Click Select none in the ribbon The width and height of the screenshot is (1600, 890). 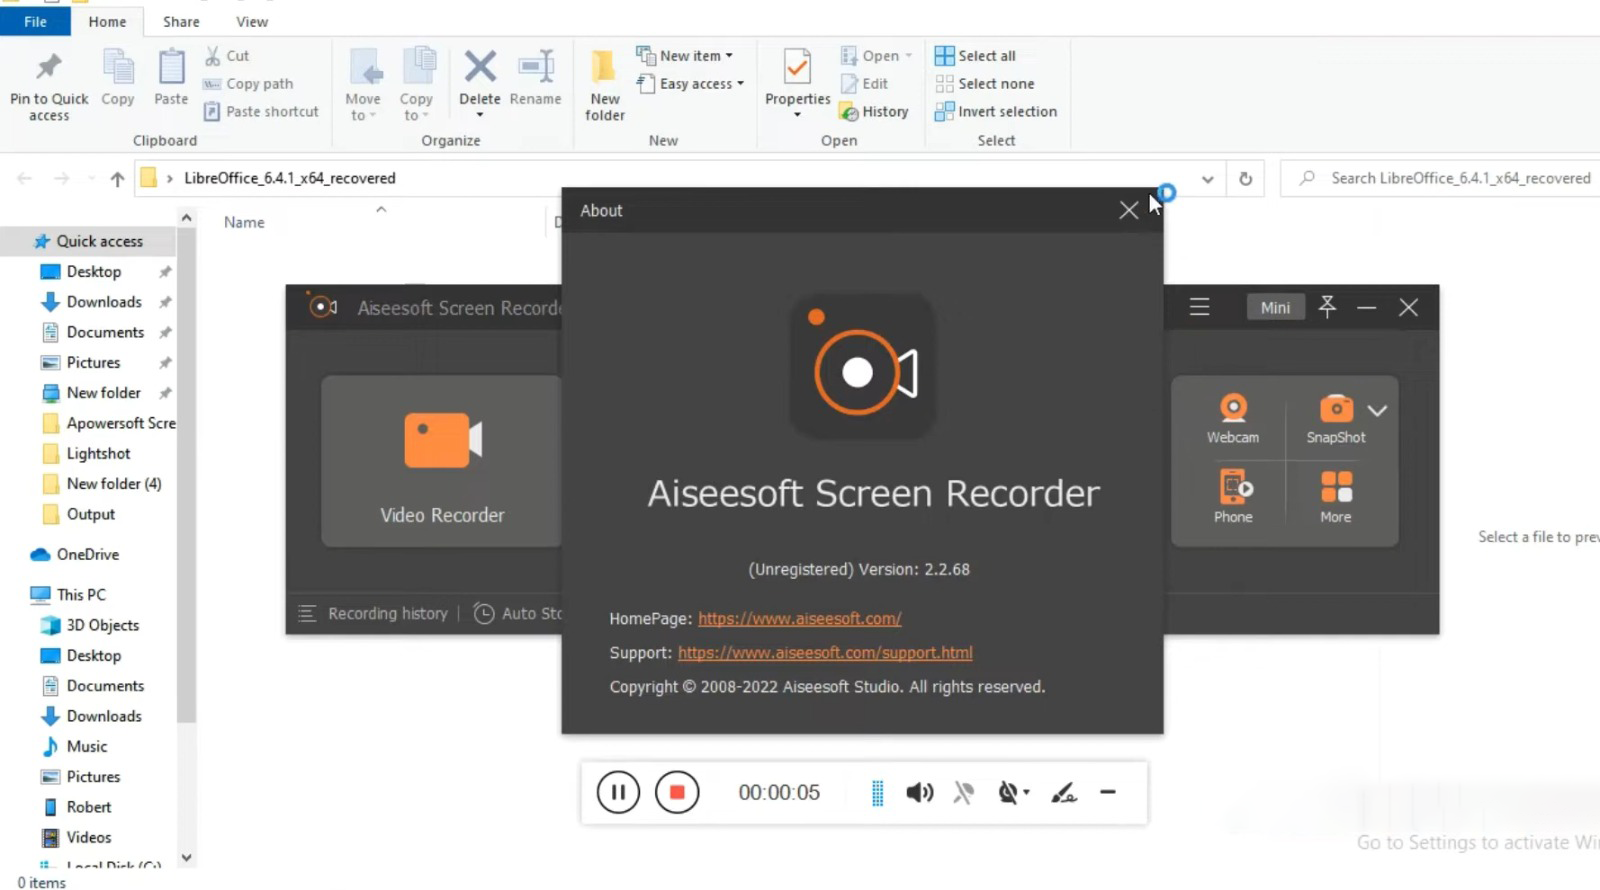pyautogui.click(x=984, y=84)
